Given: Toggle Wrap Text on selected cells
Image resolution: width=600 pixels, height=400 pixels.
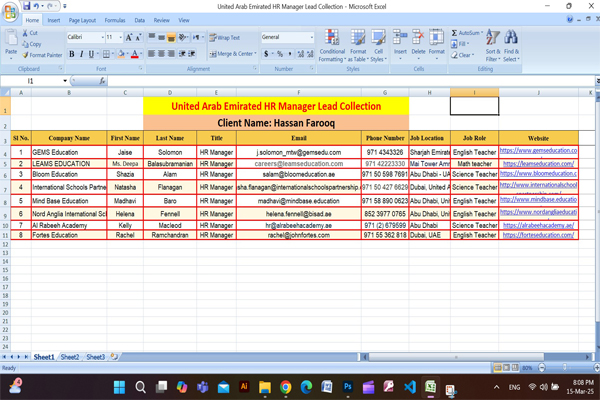Looking at the screenshot, I should [224, 37].
